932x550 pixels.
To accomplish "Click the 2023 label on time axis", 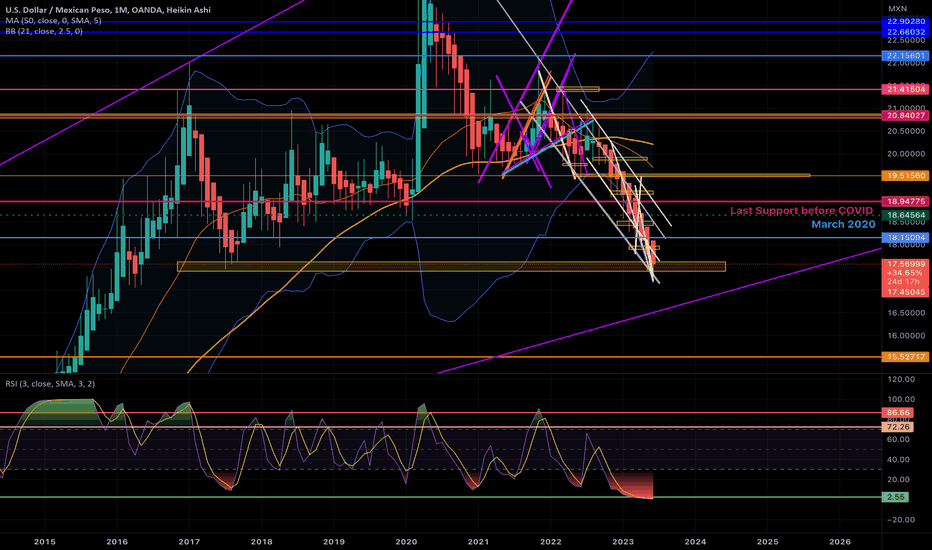I will coord(623,542).
